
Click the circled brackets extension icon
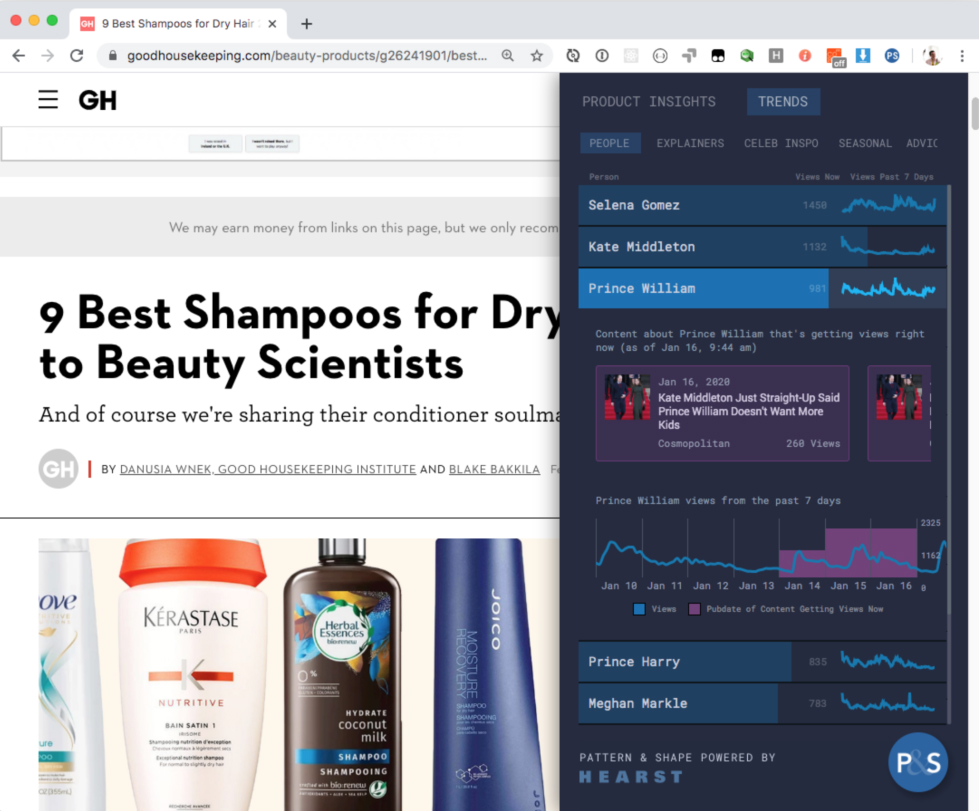click(x=660, y=56)
